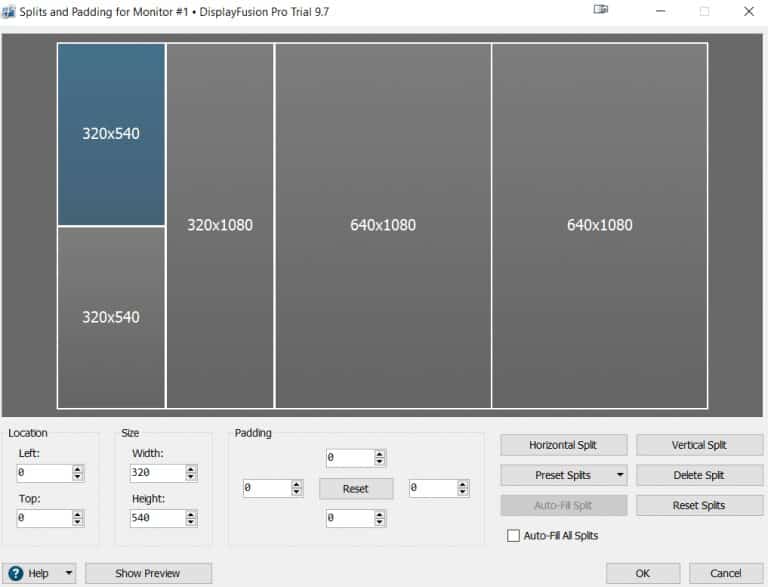The height and width of the screenshot is (587, 768).
Task: Decrease the Top location value with stepper
Action: [77, 522]
